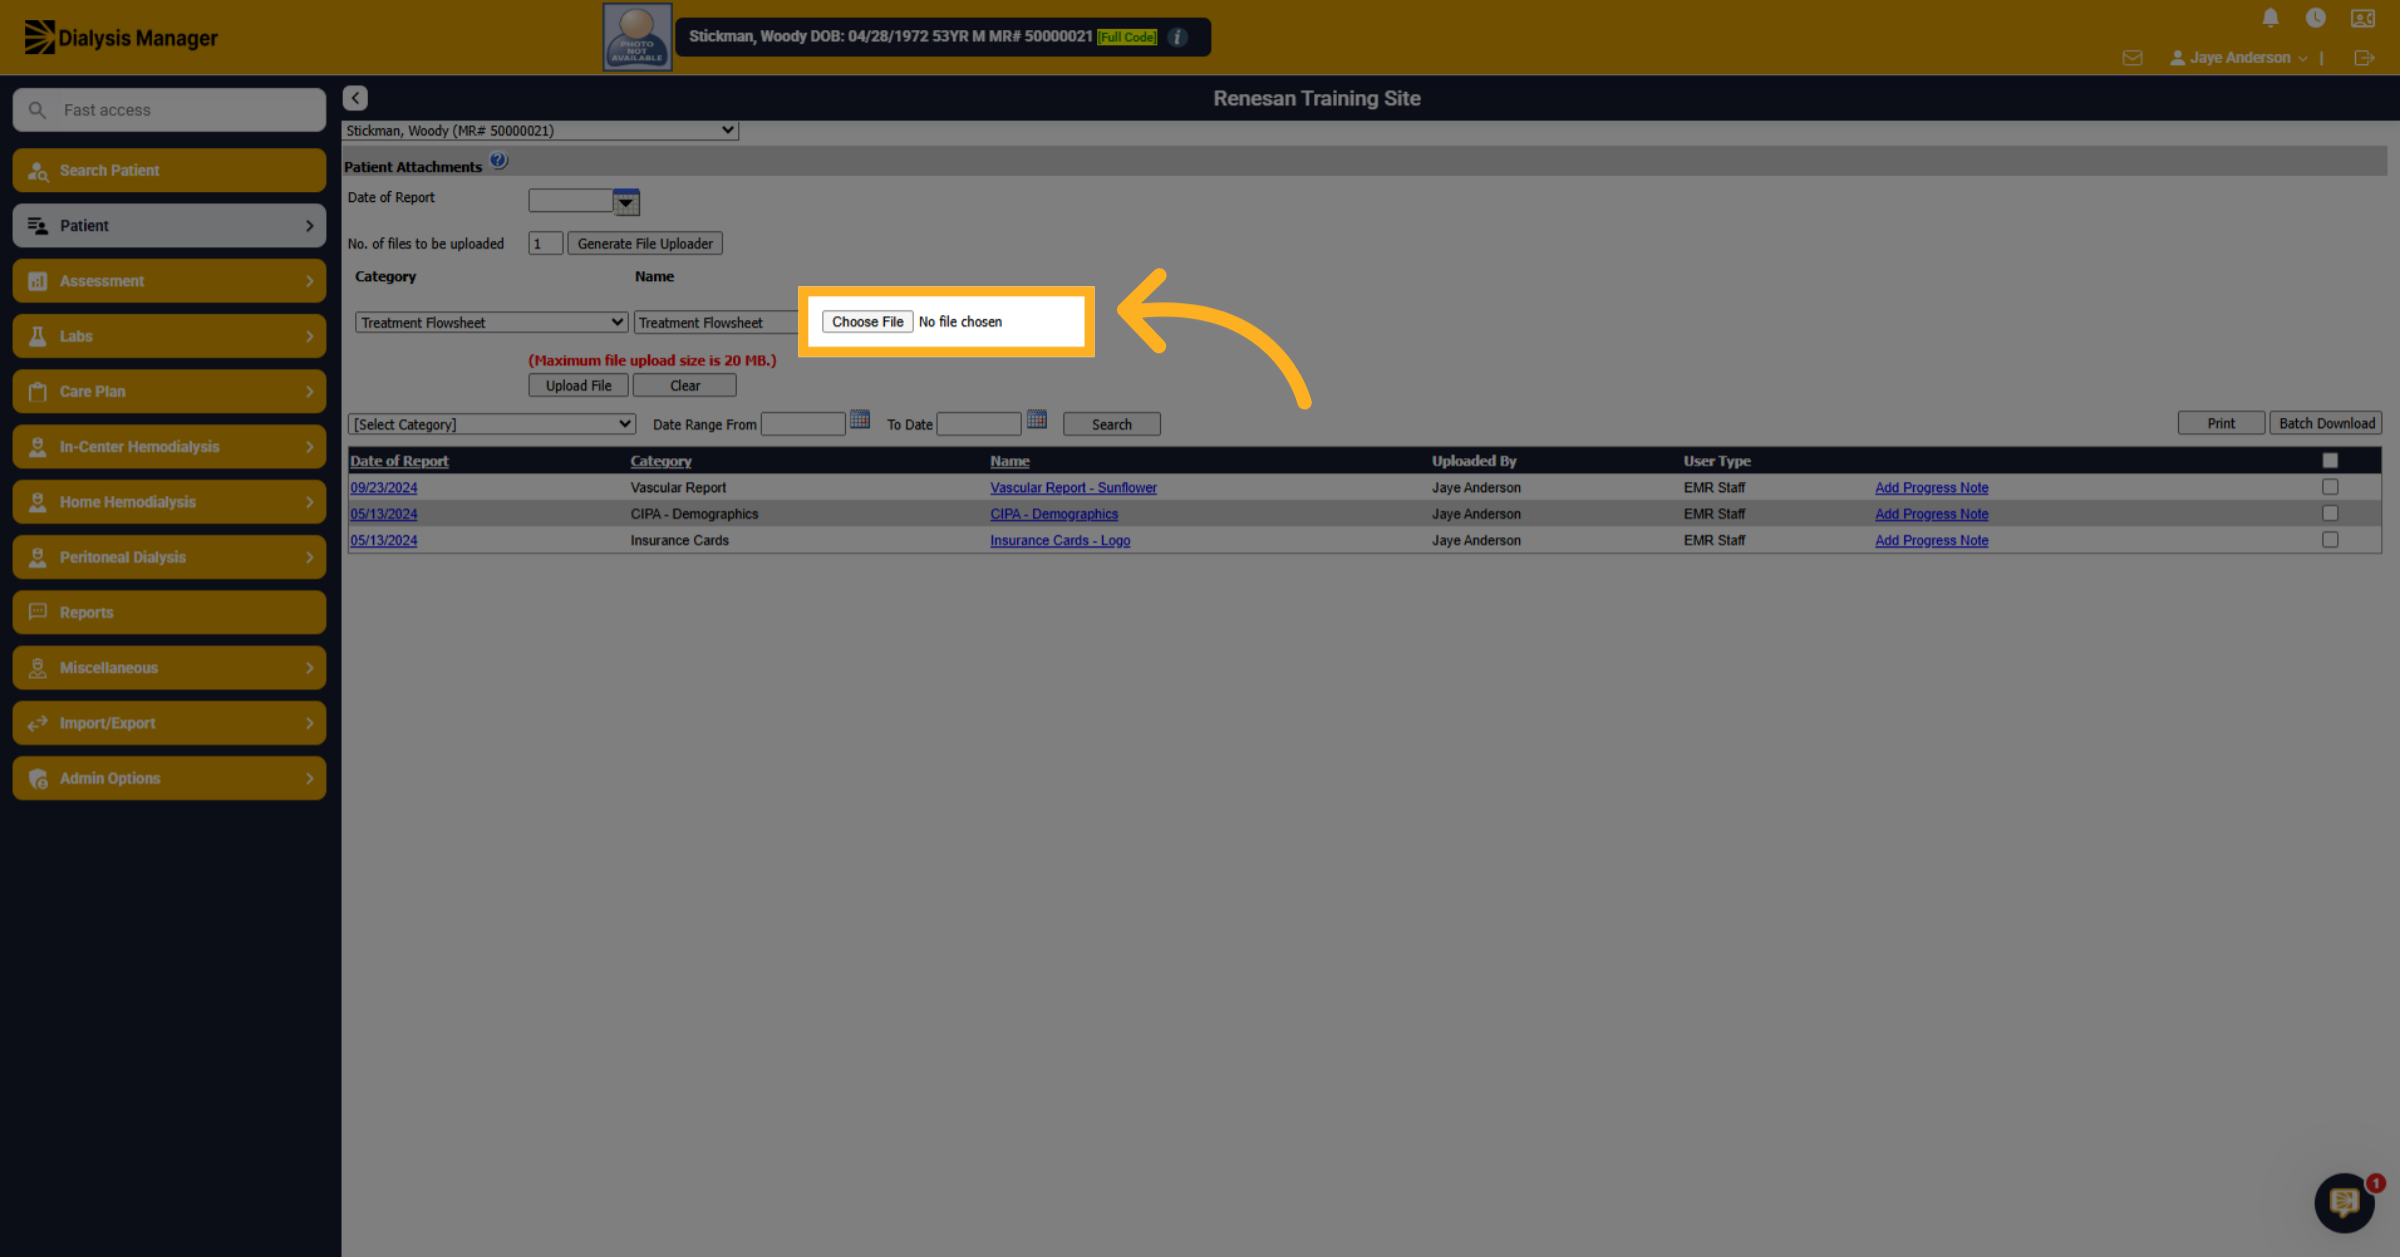The width and height of the screenshot is (2400, 1257).
Task: Focus the Fast access search field
Action: pos(169,110)
